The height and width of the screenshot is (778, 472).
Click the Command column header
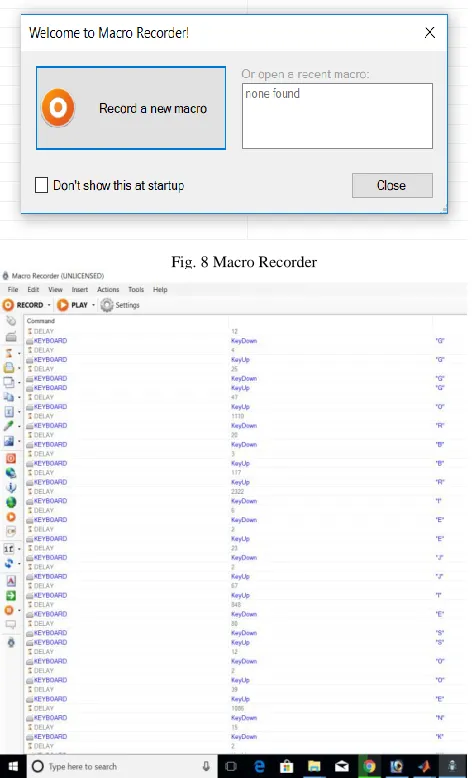pos(127,321)
